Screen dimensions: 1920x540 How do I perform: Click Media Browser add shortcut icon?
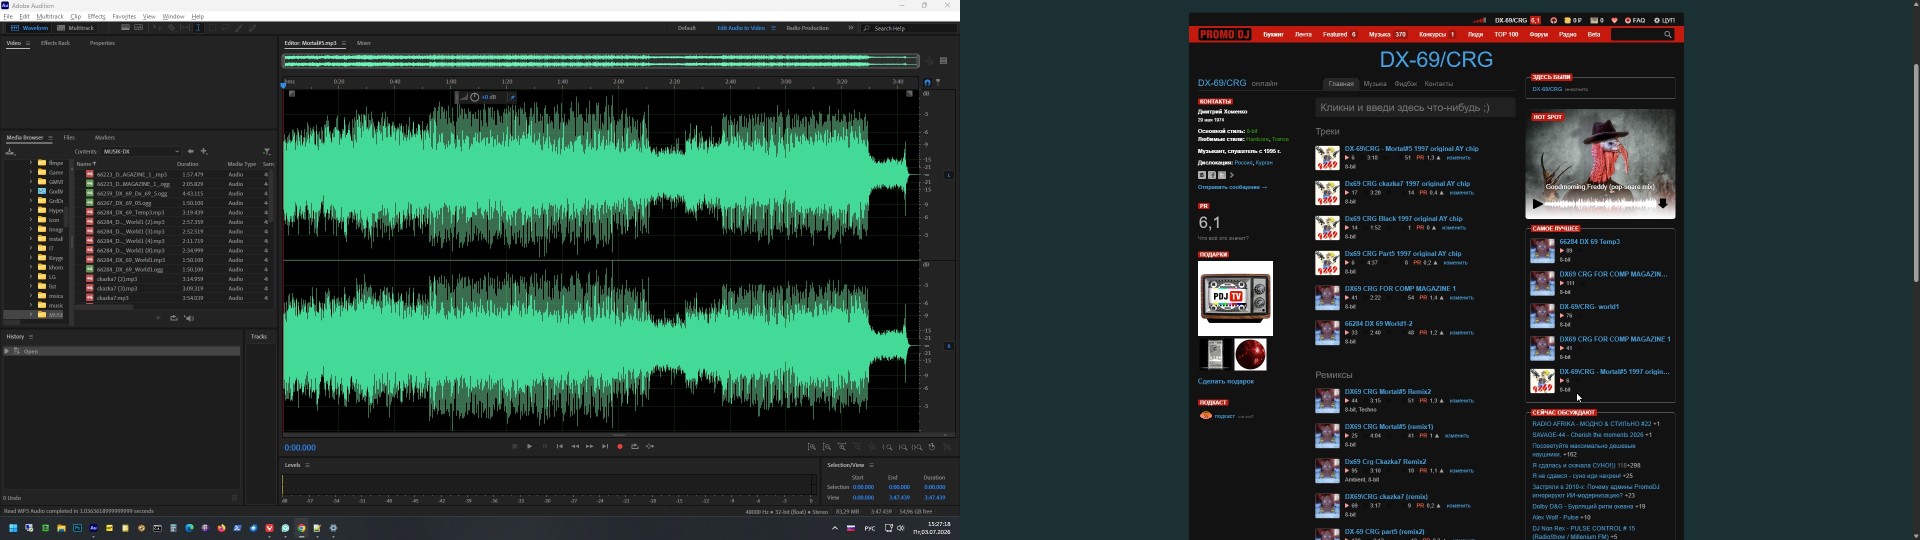[204, 151]
